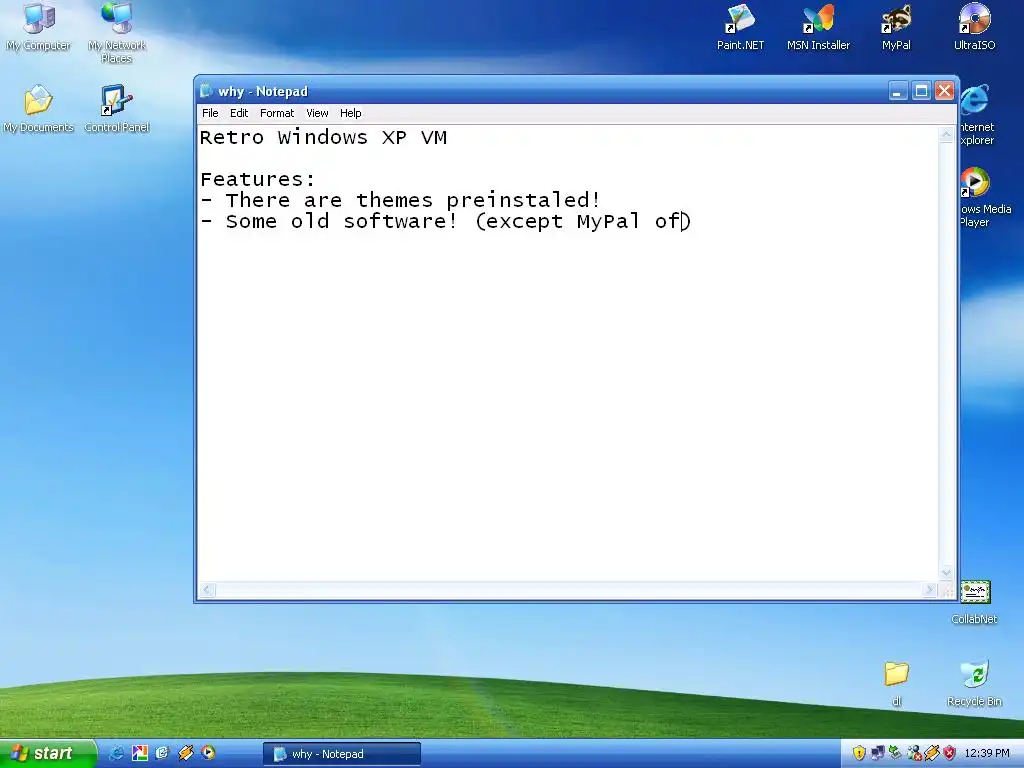Click the vertical scrollbar down arrow

click(946, 573)
